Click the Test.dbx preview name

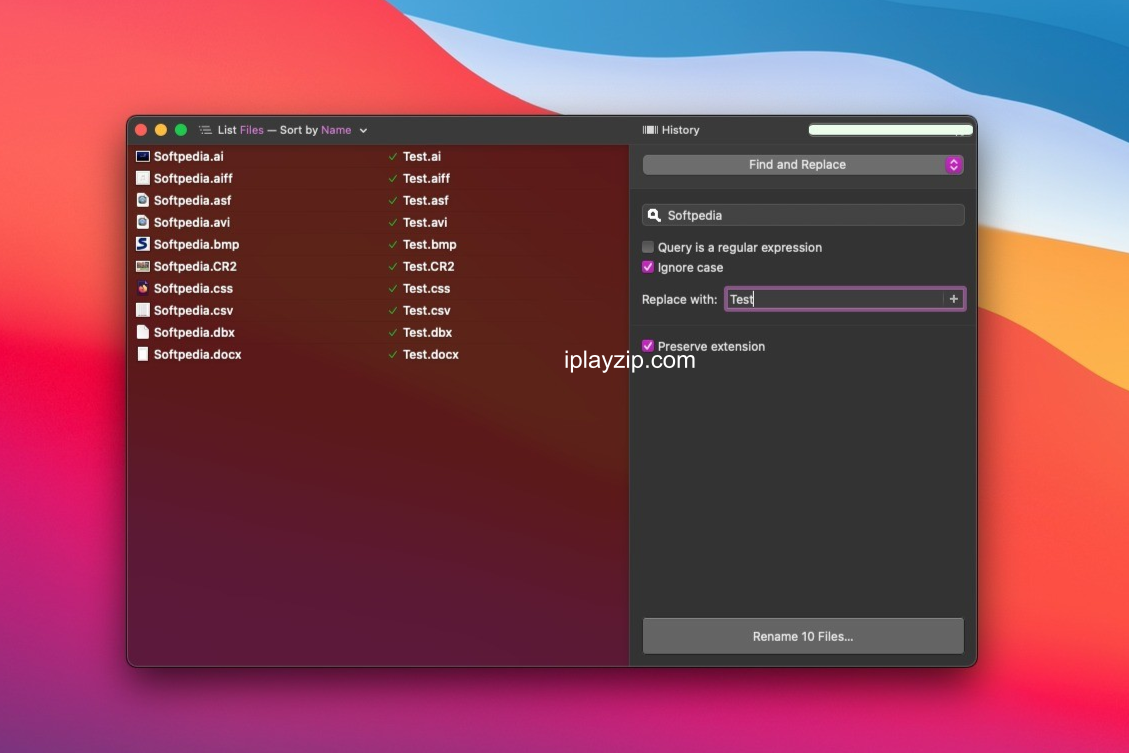(x=428, y=333)
